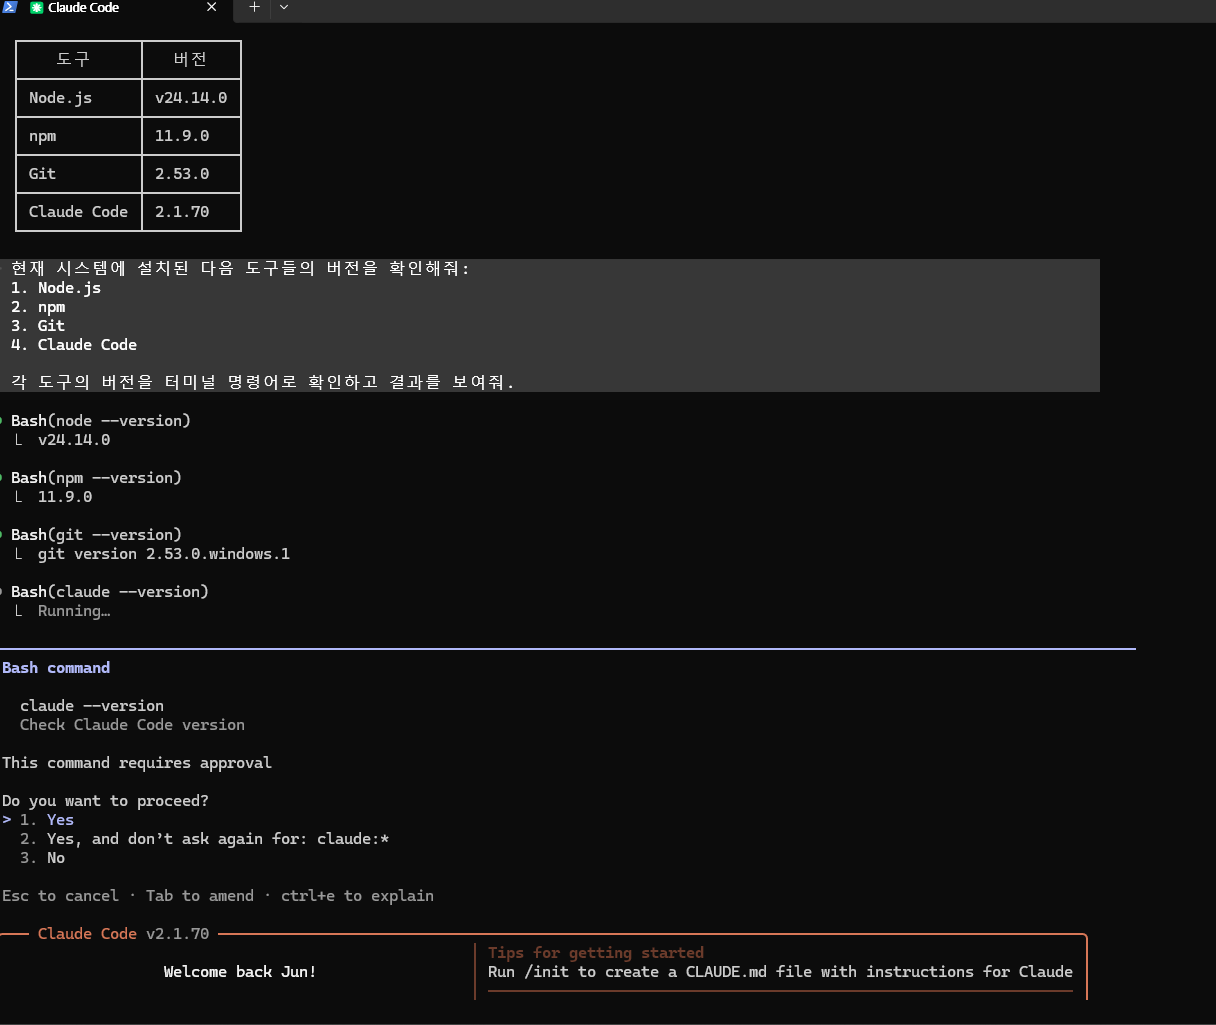
Task: Click the Bash(node --version) line
Action: pos(101,421)
